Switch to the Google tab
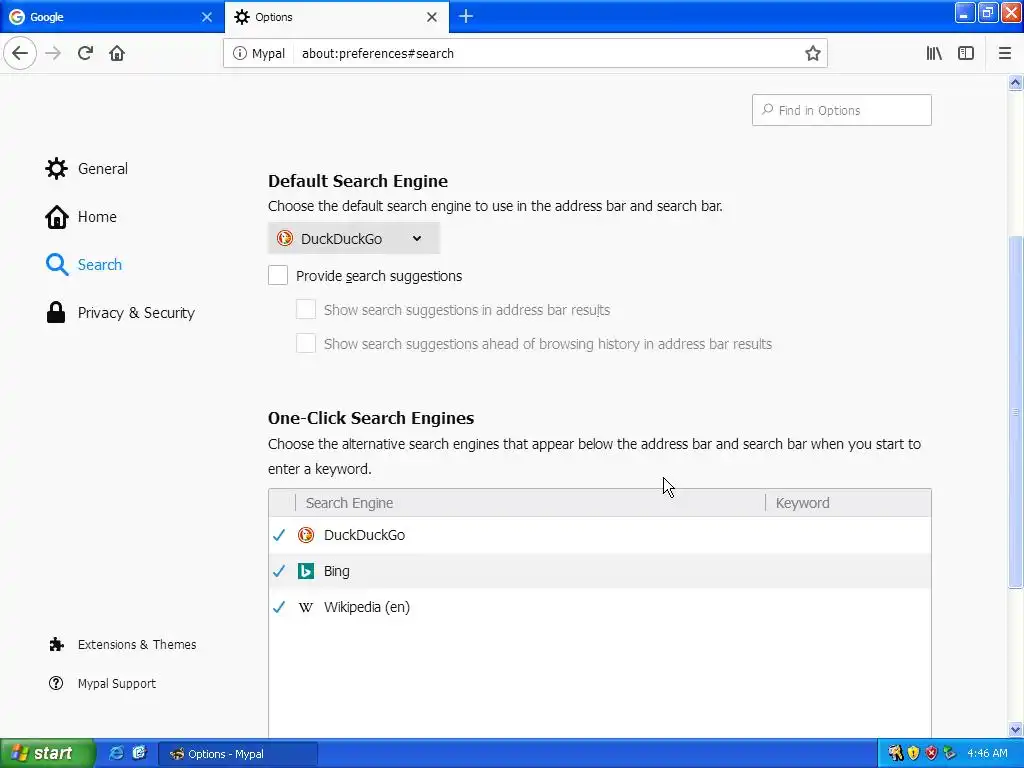 click(x=111, y=17)
